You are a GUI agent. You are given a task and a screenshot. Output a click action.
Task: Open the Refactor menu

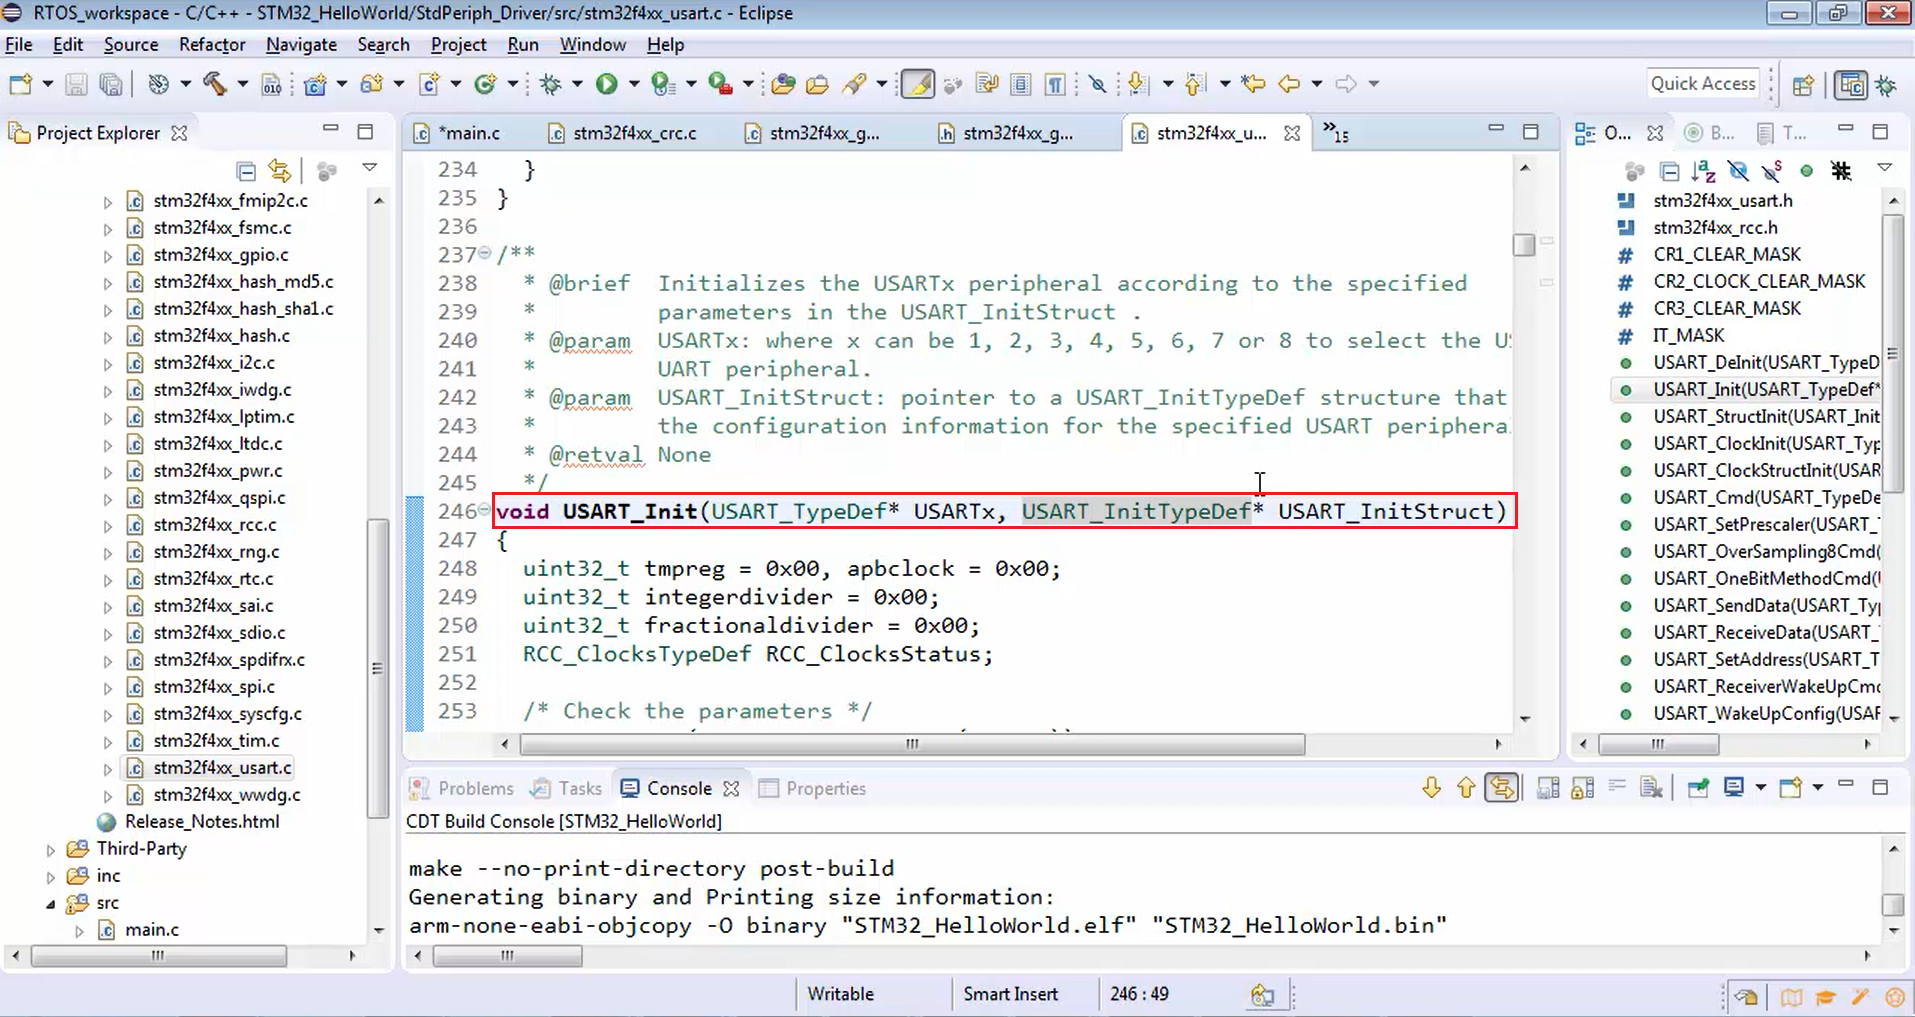(x=211, y=45)
